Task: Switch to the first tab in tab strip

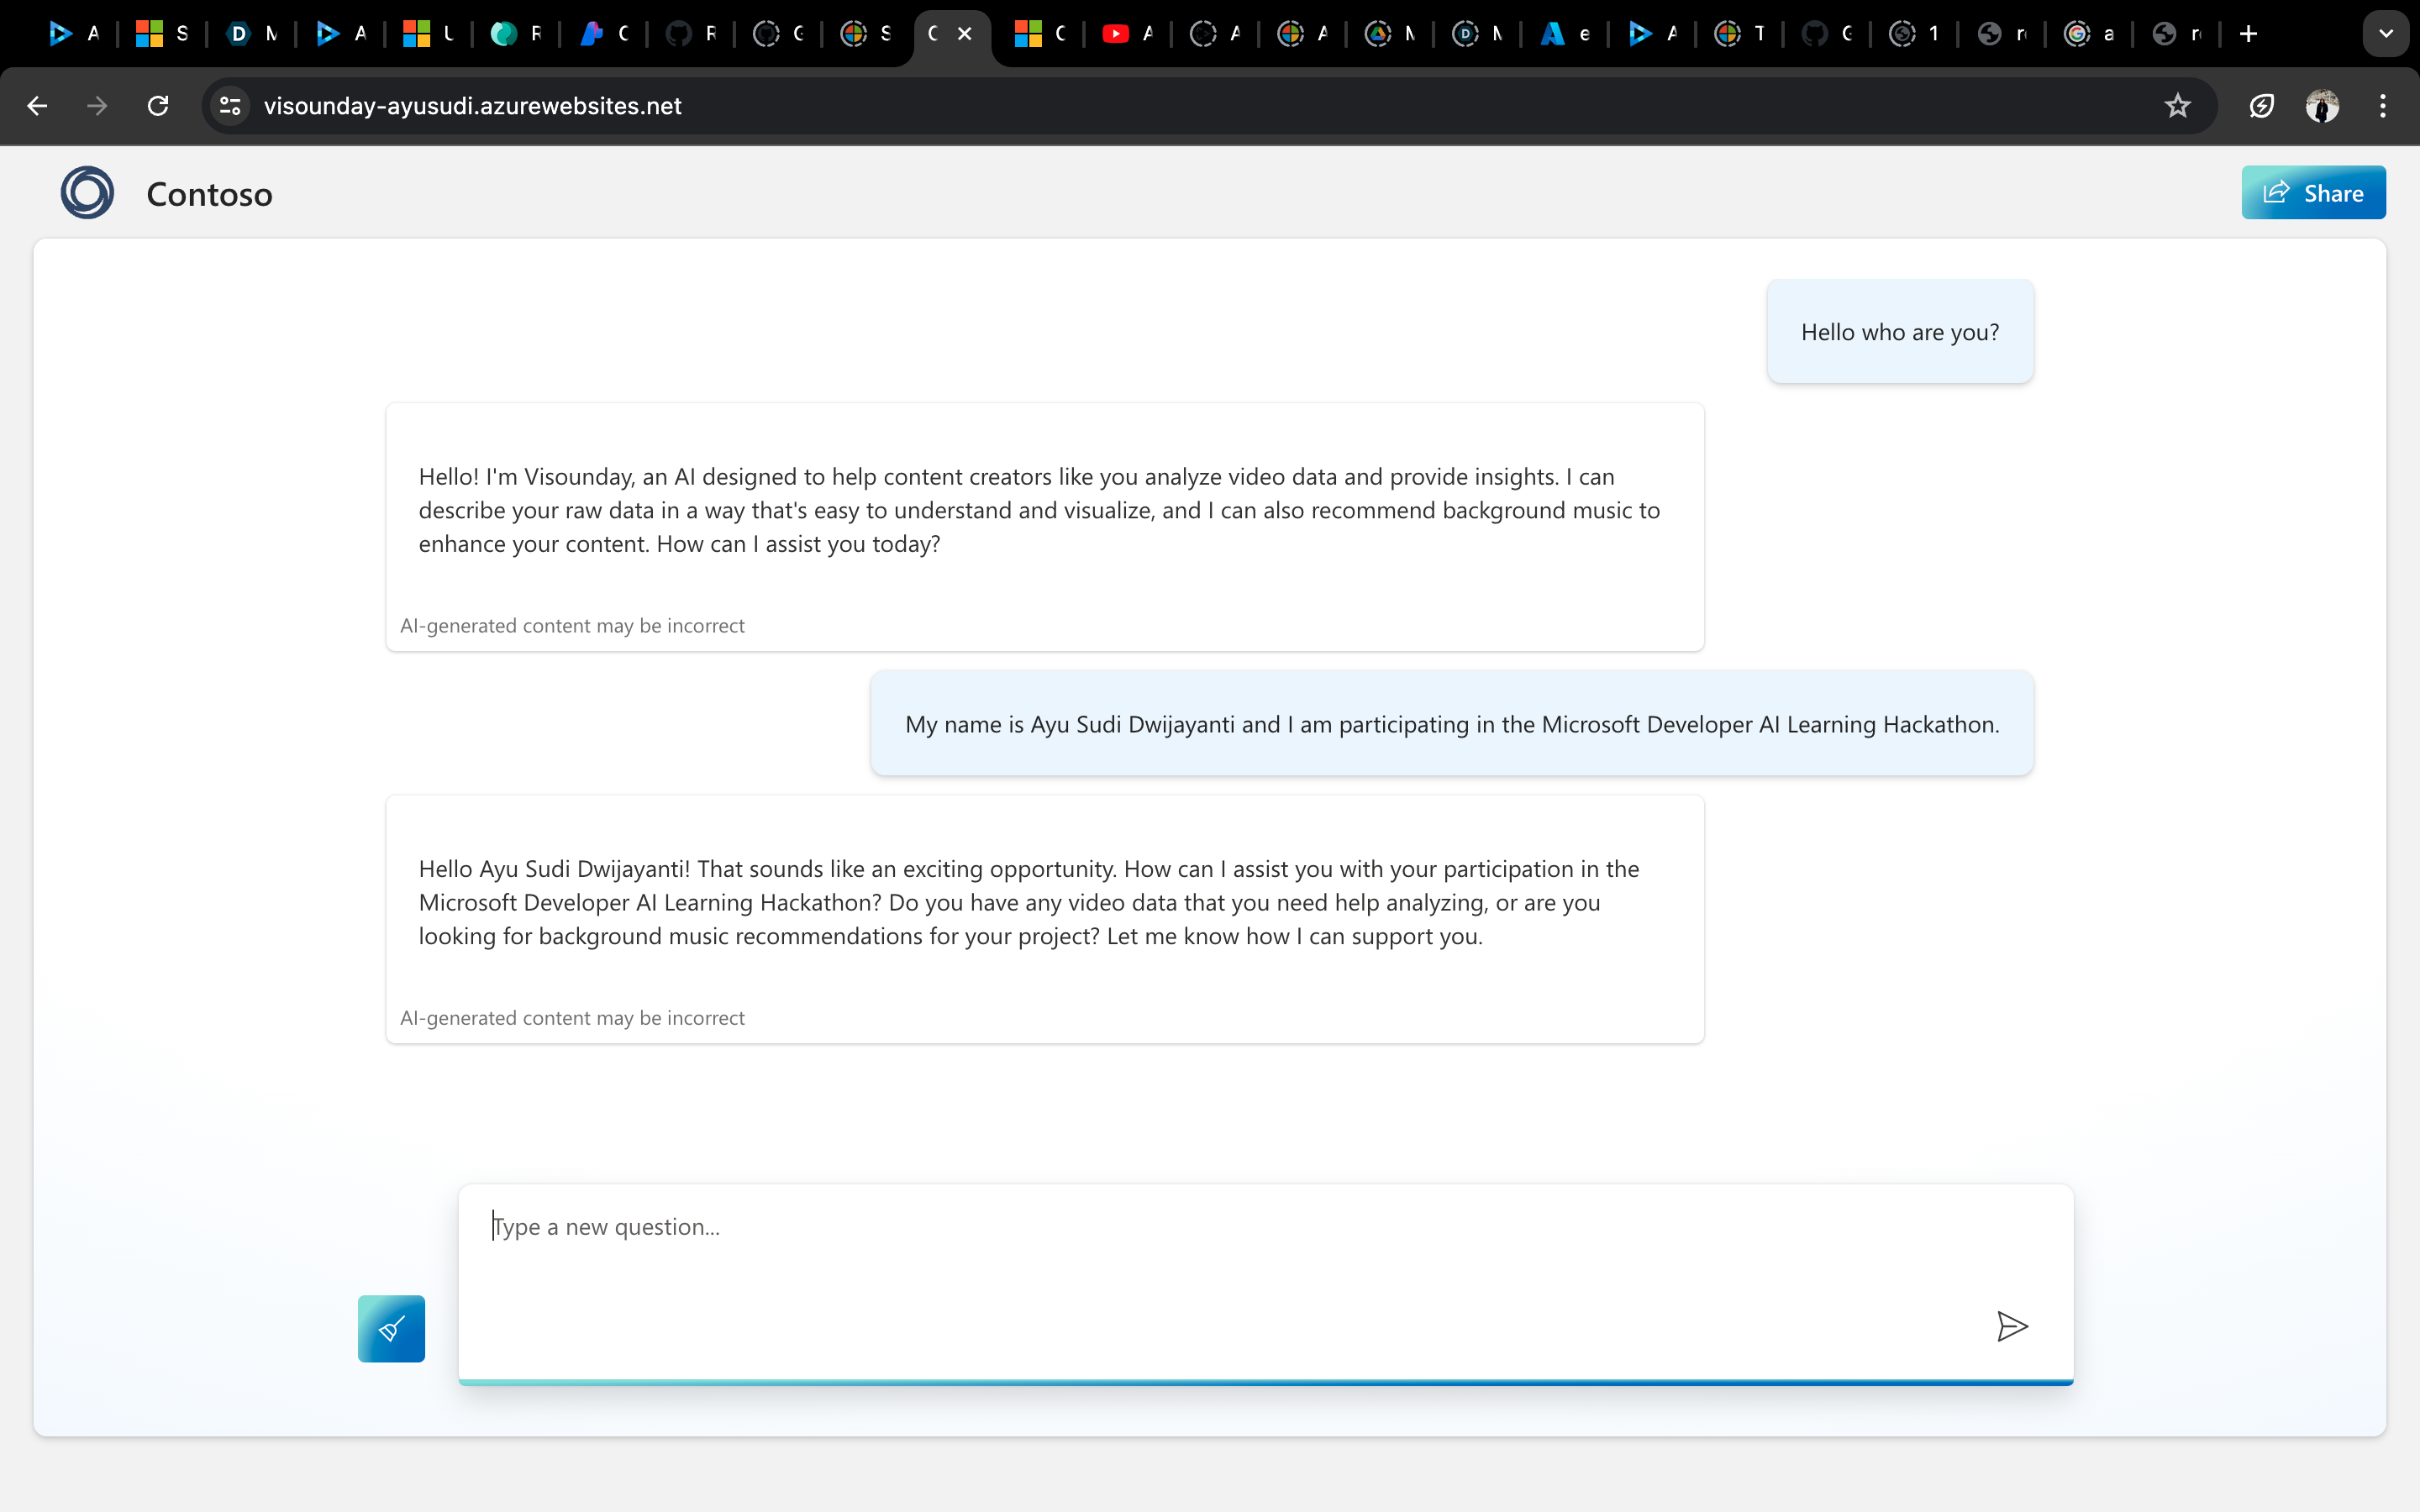Action: click(74, 34)
